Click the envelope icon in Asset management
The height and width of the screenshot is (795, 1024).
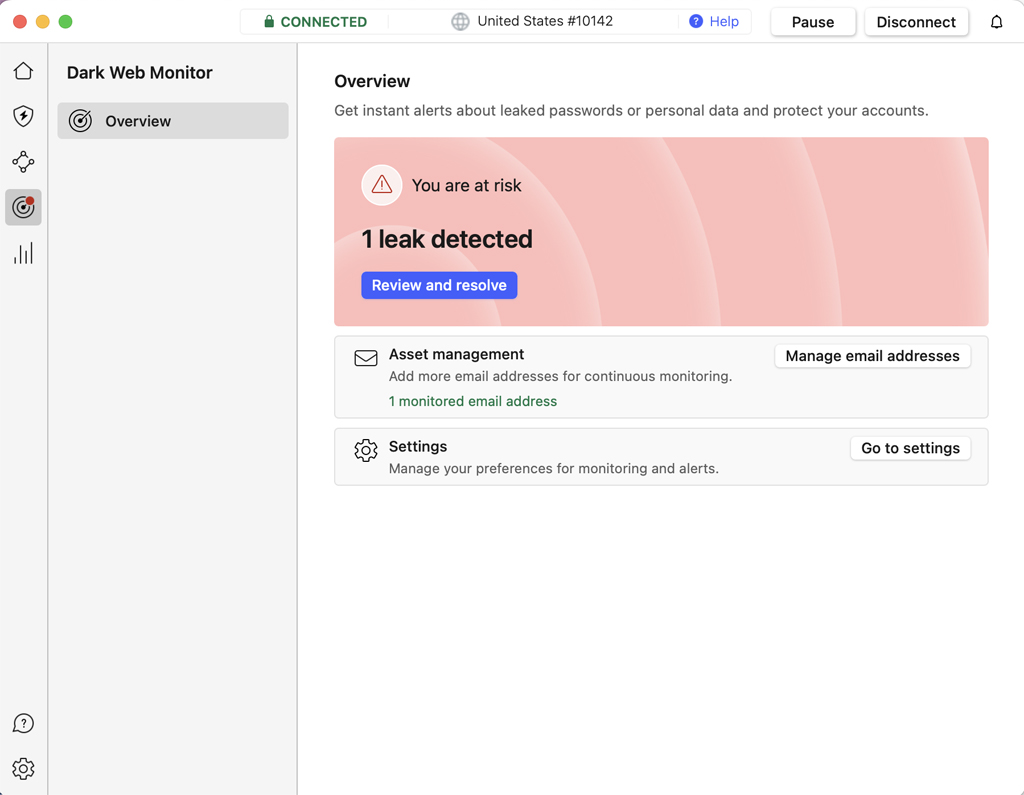tap(365, 357)
